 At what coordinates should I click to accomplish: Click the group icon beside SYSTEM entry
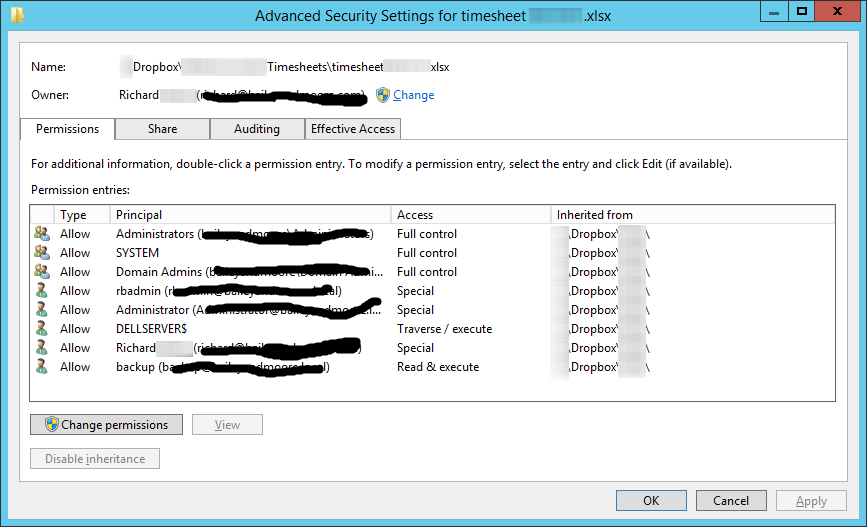point(41,253)
